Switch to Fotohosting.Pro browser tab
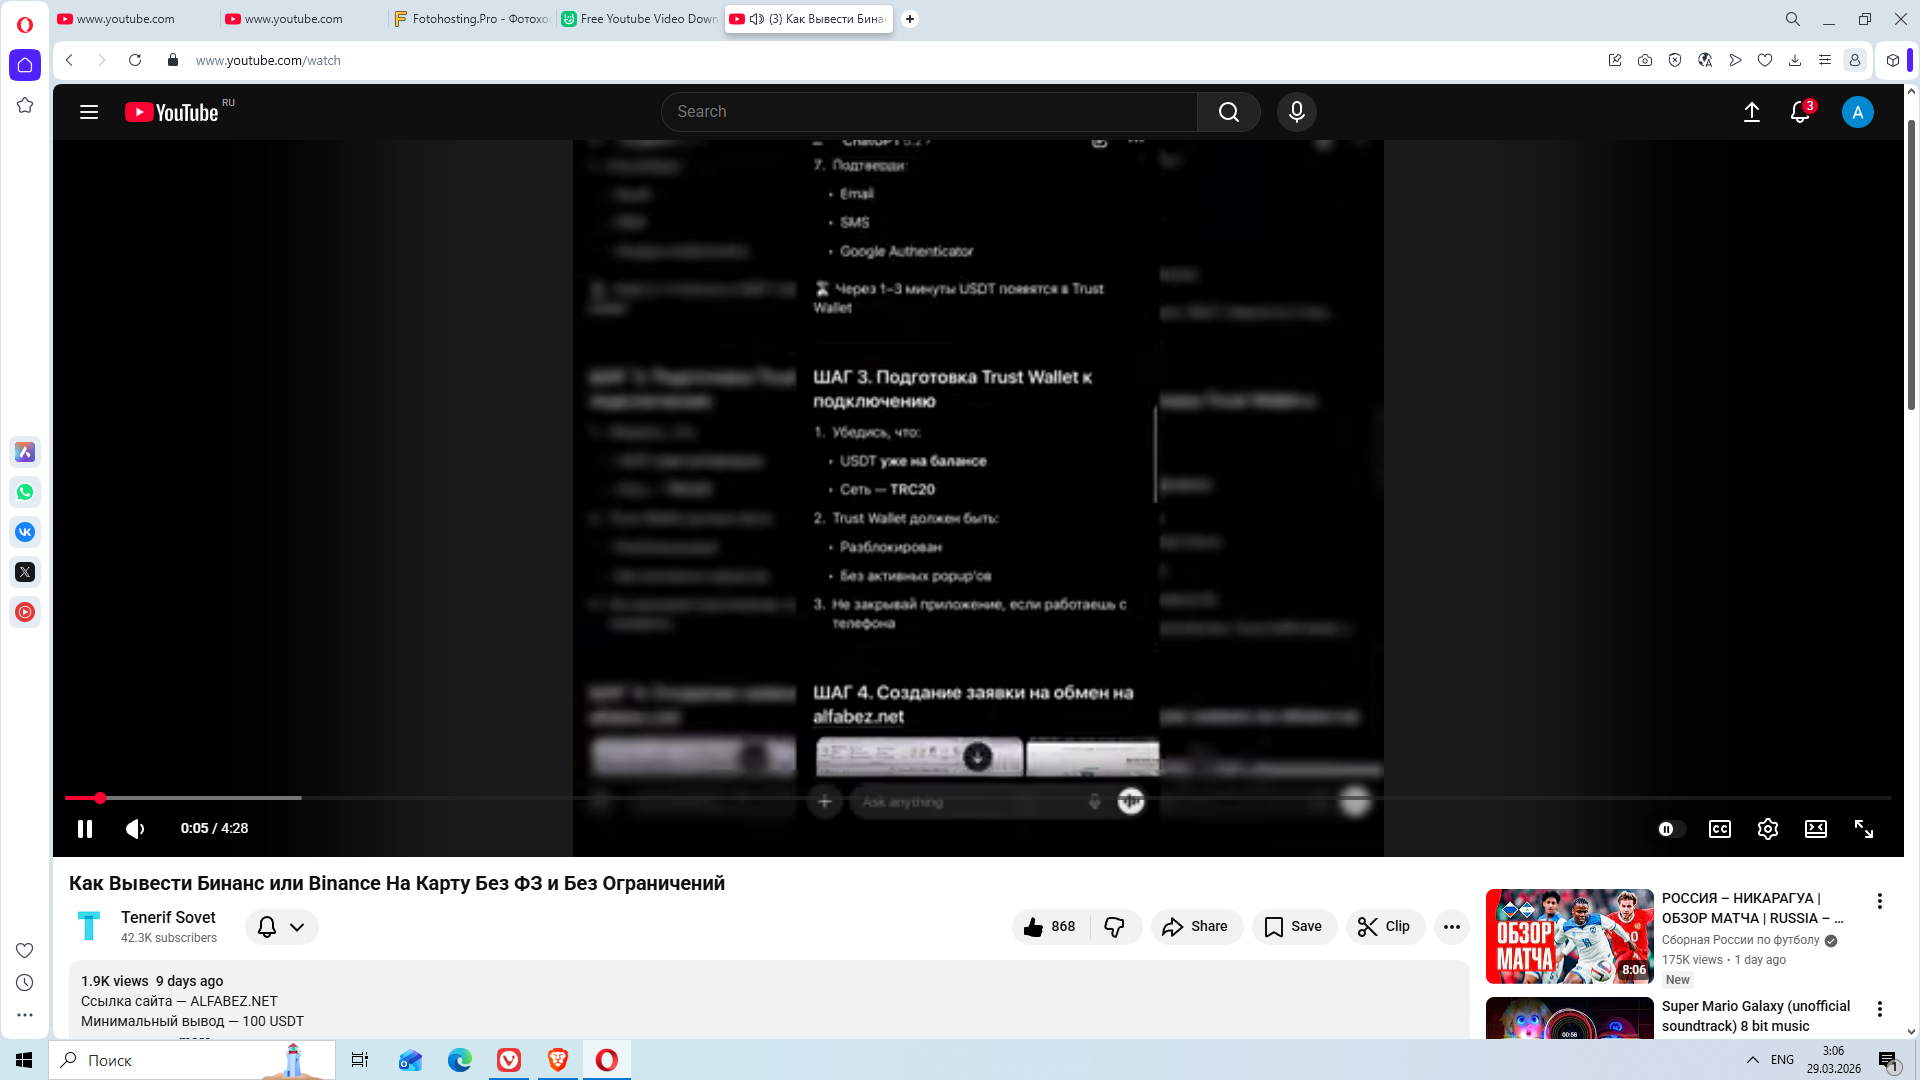 (x=471, y=19)
